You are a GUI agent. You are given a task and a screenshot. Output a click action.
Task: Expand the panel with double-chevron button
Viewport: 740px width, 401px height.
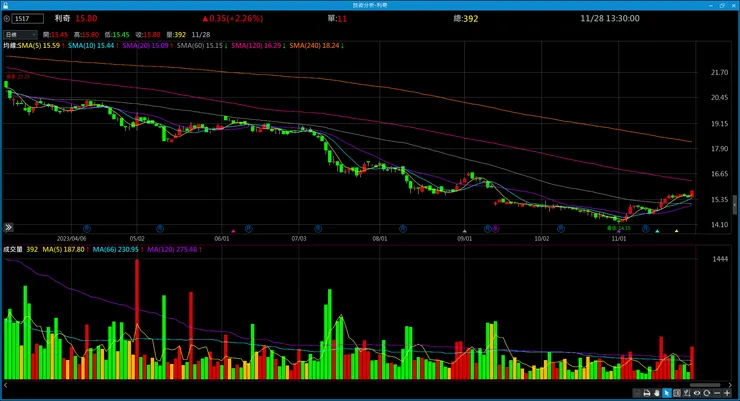8,227
